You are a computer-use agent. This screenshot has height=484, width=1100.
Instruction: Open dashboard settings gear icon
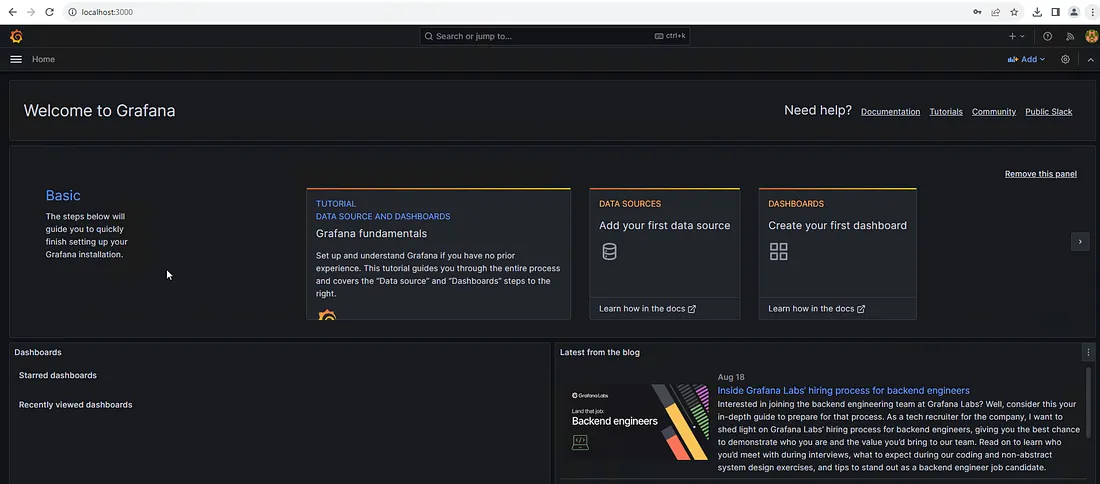1065,59
